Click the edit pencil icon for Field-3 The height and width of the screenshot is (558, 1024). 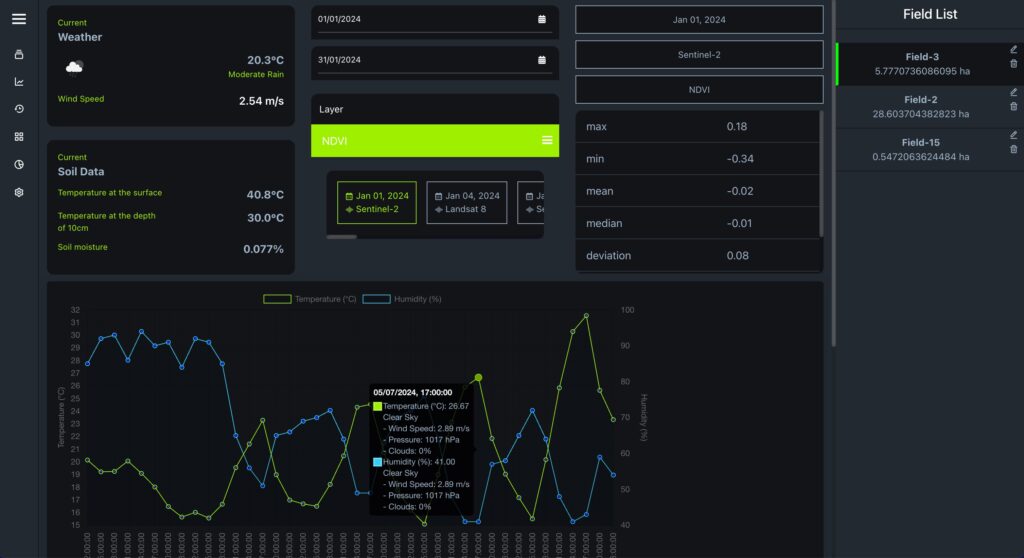tap(1013, 49)
